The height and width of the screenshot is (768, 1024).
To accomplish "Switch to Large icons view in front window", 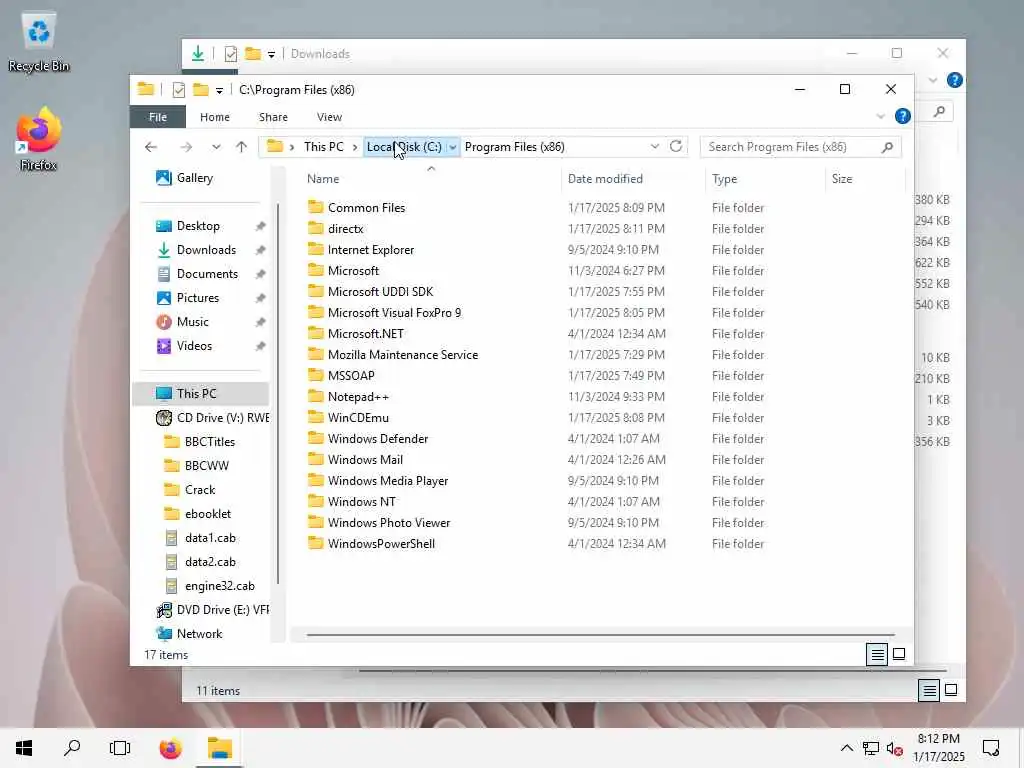I will coord(899,654).
